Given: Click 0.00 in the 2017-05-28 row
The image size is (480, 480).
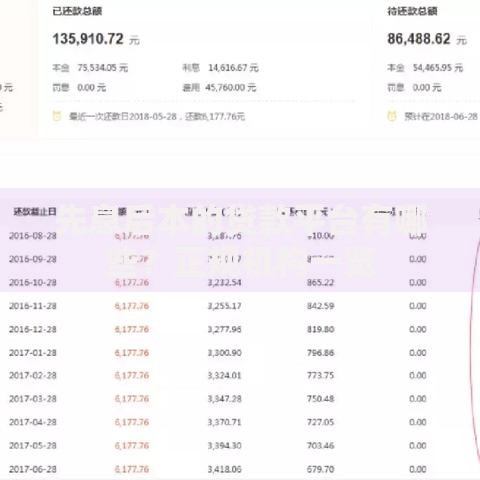Looking at the screenshot, I should [x=418, y=445].
